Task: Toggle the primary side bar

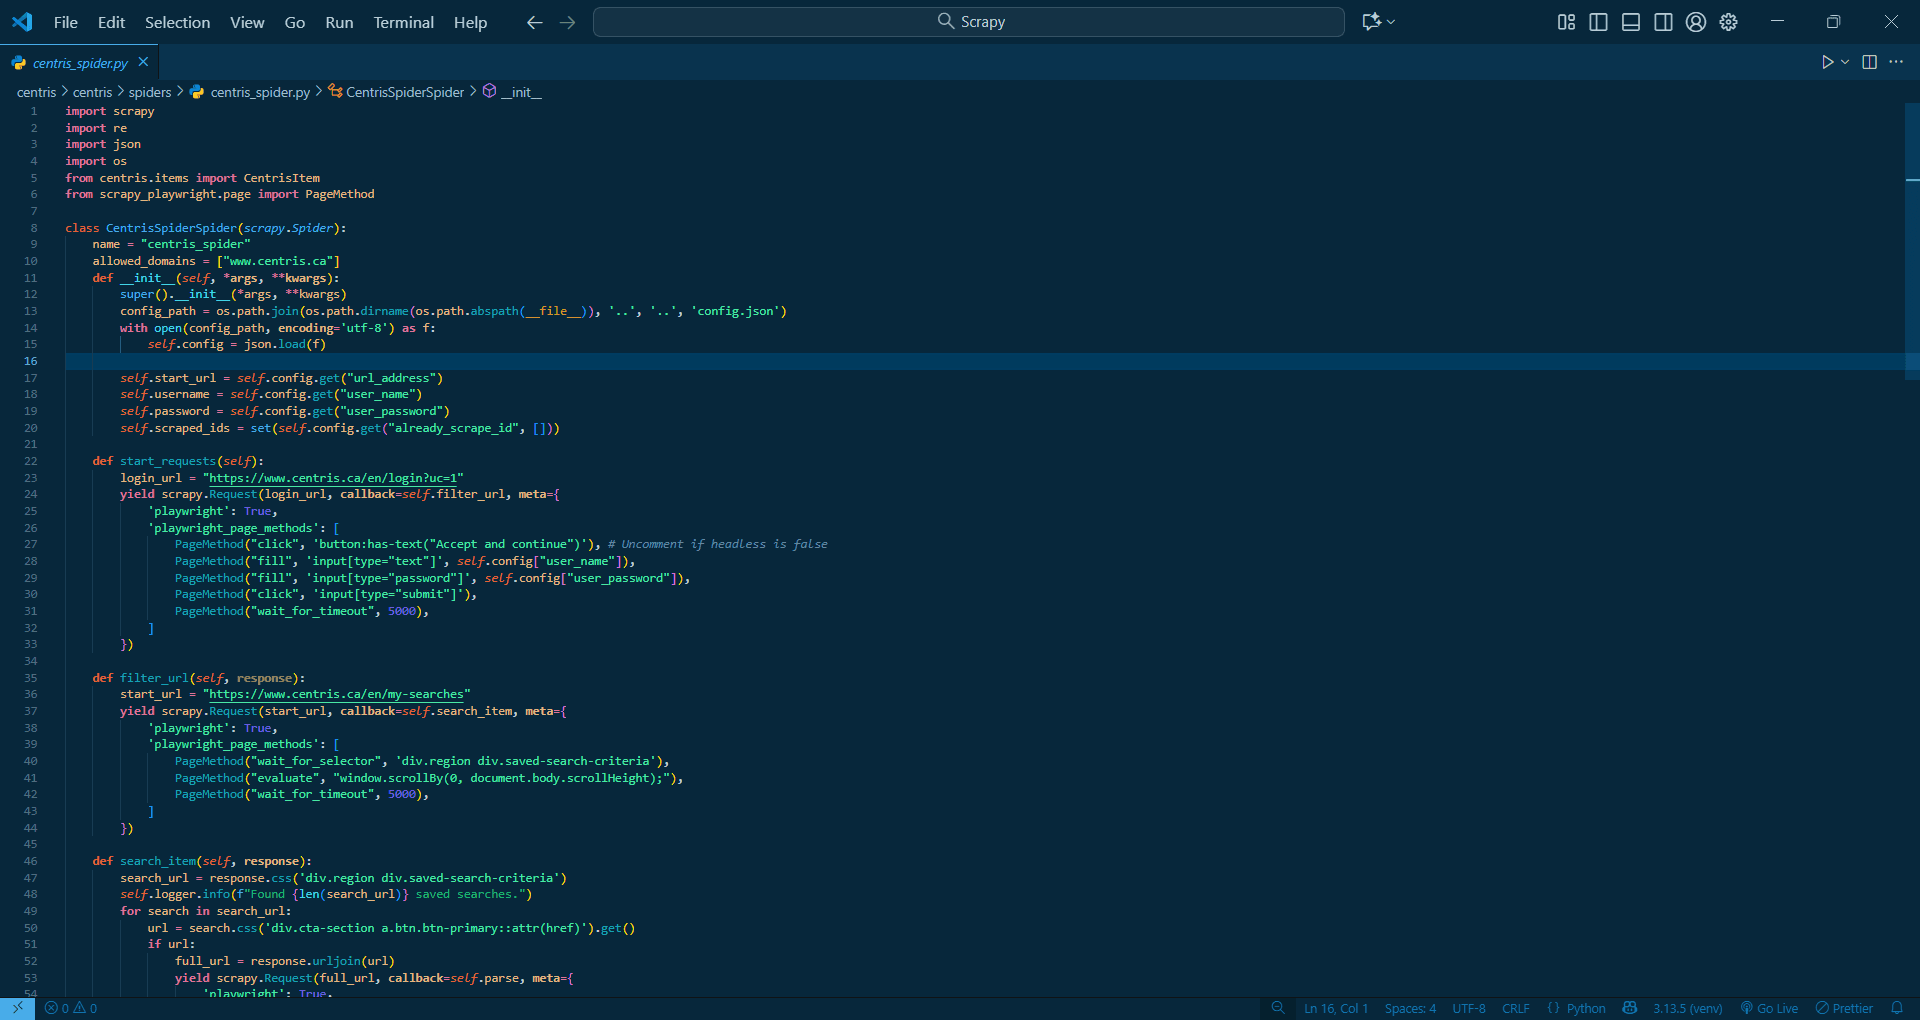Action: coord(1598,22)
